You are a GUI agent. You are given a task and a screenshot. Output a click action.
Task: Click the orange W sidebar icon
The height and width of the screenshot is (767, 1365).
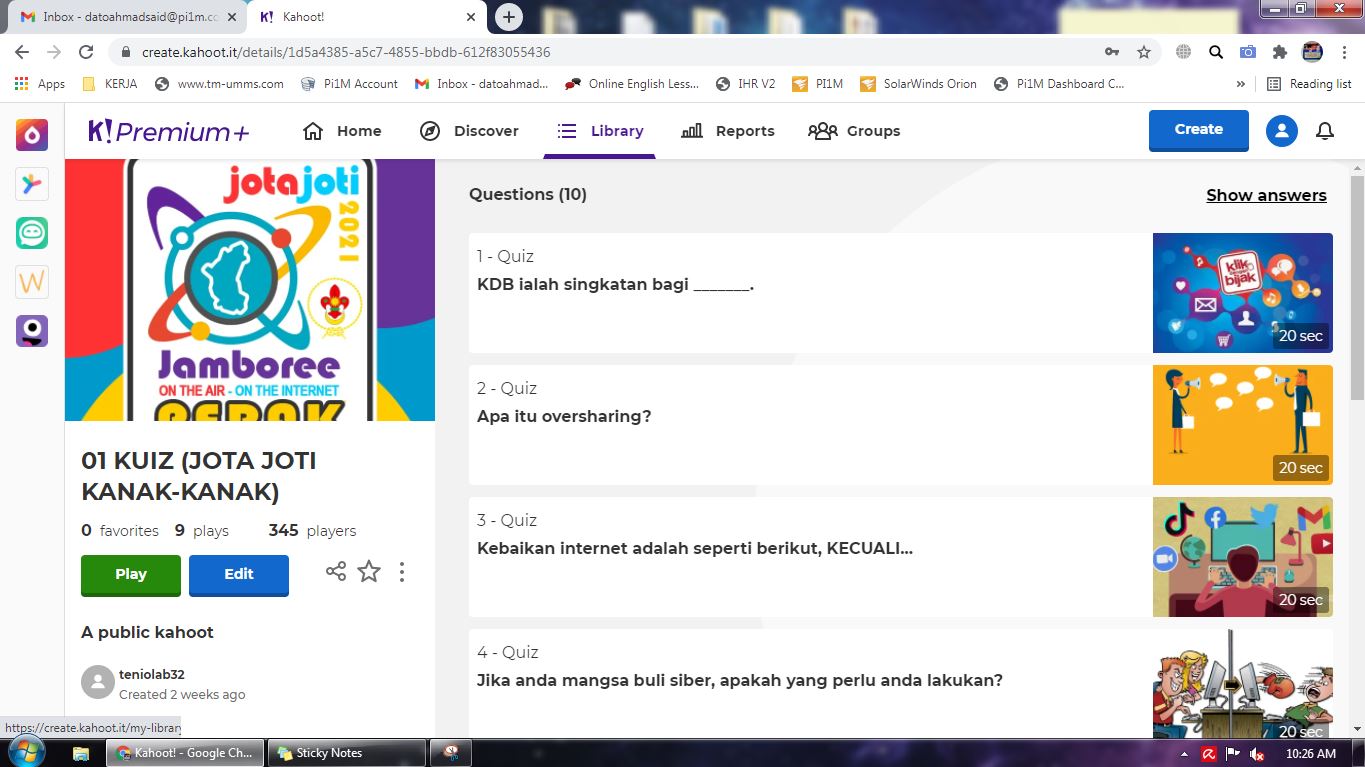(32, 282)
